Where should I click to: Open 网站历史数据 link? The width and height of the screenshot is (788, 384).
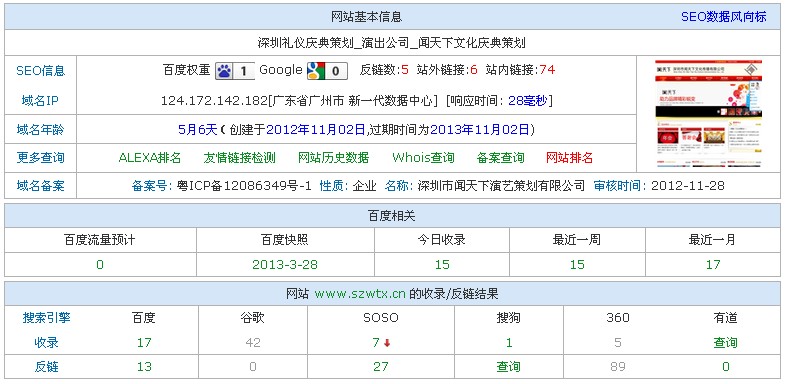333,158
